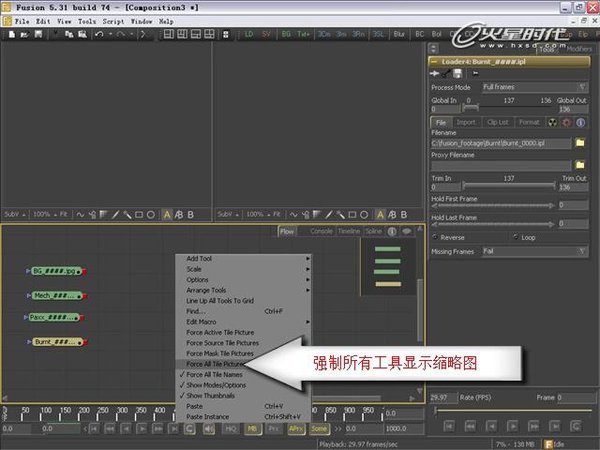This screenshot has height=450, width=600.
Task: Click the first view layout icon
Action: [168, 34]
